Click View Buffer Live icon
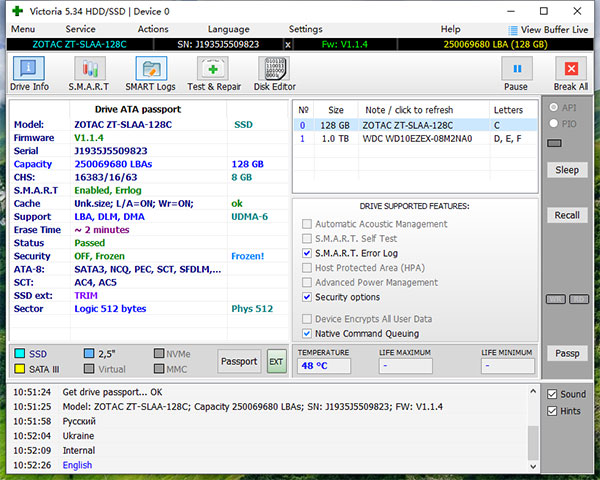600x480 pixels. point(515,30)
